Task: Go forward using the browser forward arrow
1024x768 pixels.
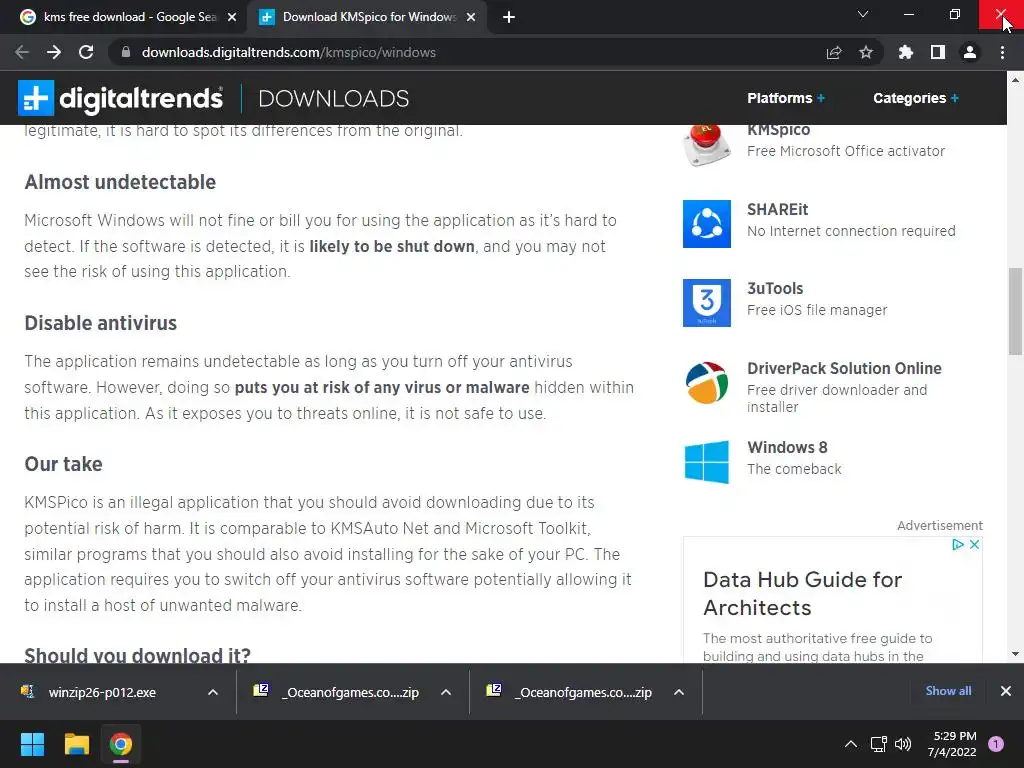Action: [54, 52]
